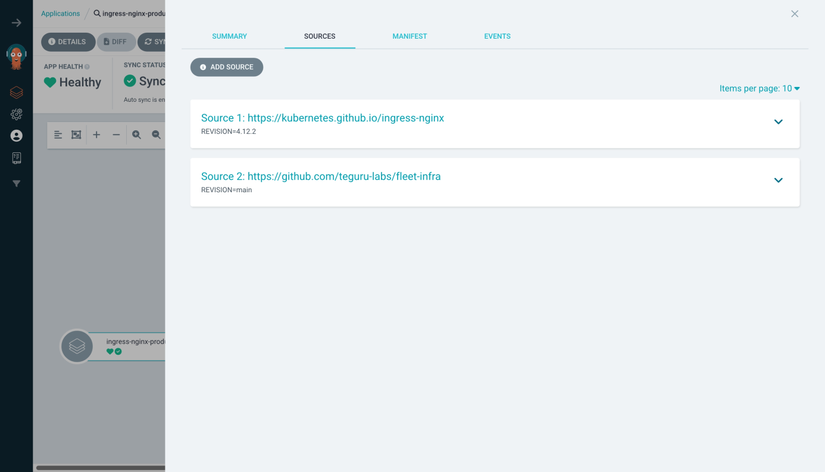The height and width of the screenshot is (472, 825).
Task: Open the Events tab
Action: 497,36
